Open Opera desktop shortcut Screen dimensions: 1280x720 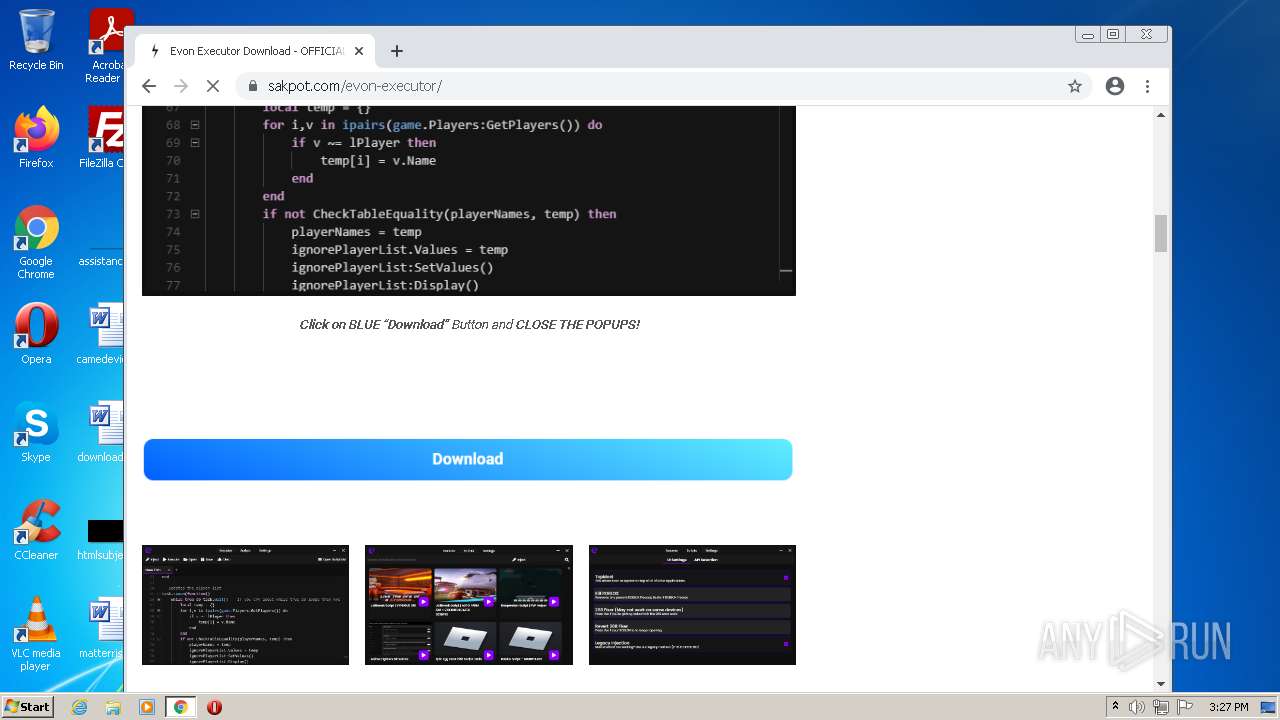[x=36, y=334]
